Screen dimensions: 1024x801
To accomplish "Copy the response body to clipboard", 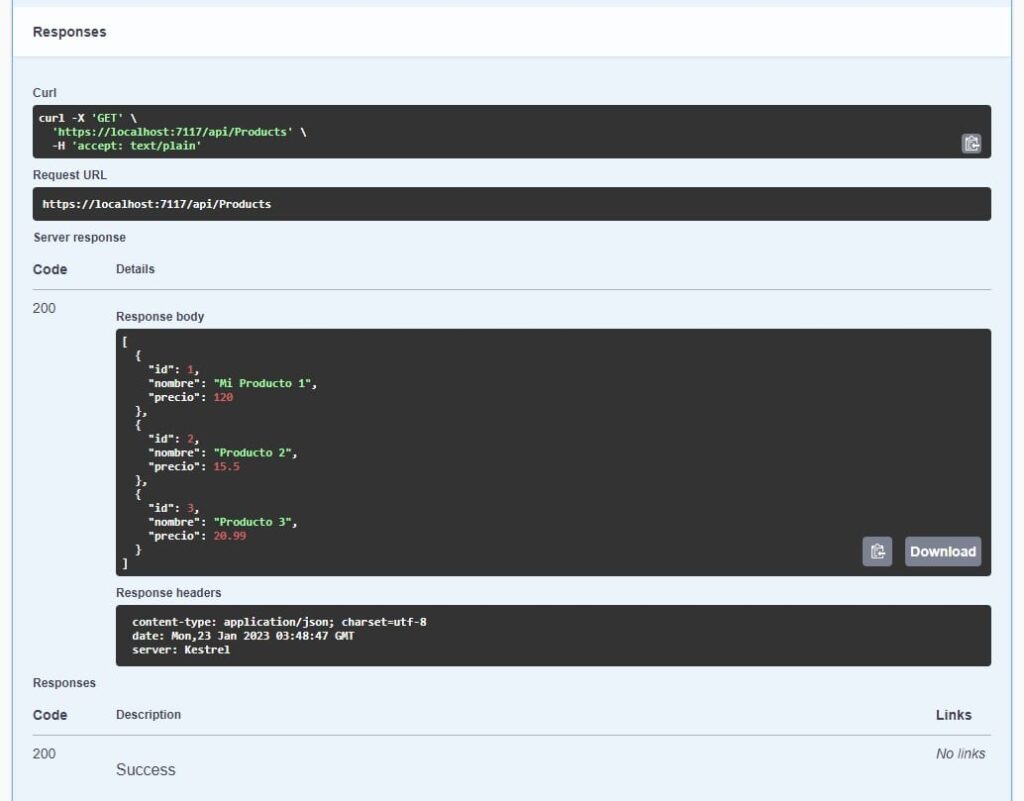I will pos(877,552).
